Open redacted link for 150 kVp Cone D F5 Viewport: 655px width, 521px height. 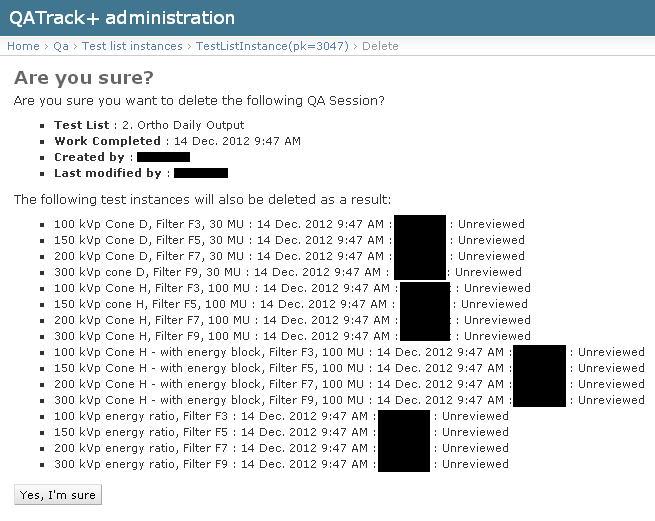click(419, 240)
